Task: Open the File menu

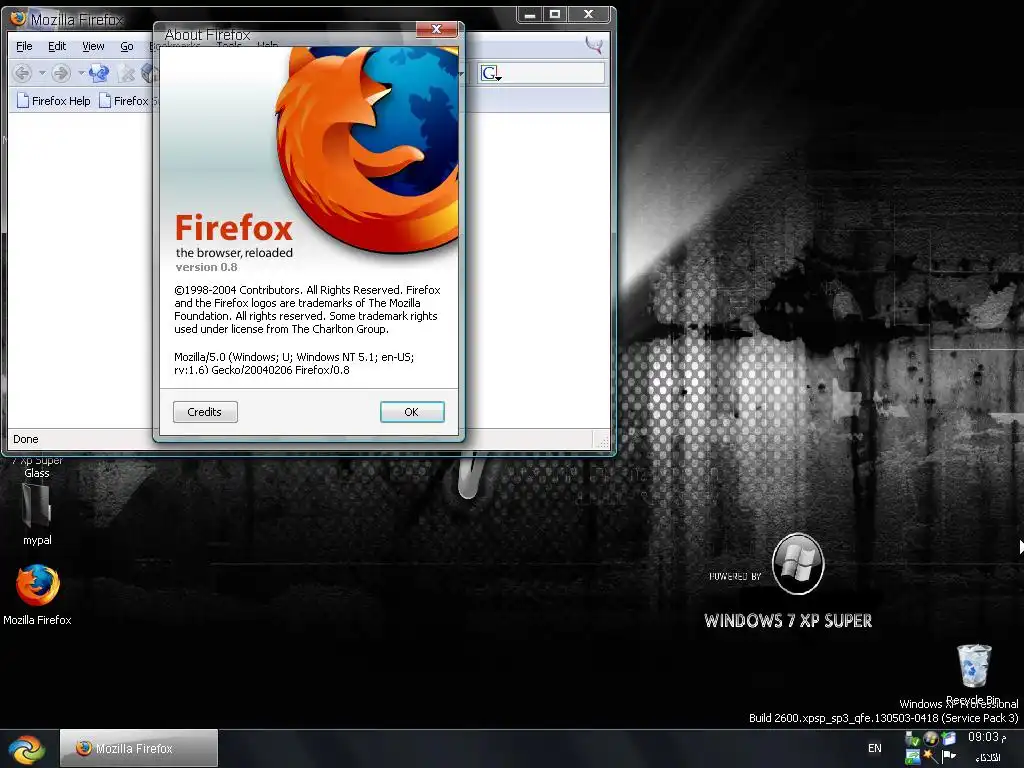Action: (x=24, y=46)
